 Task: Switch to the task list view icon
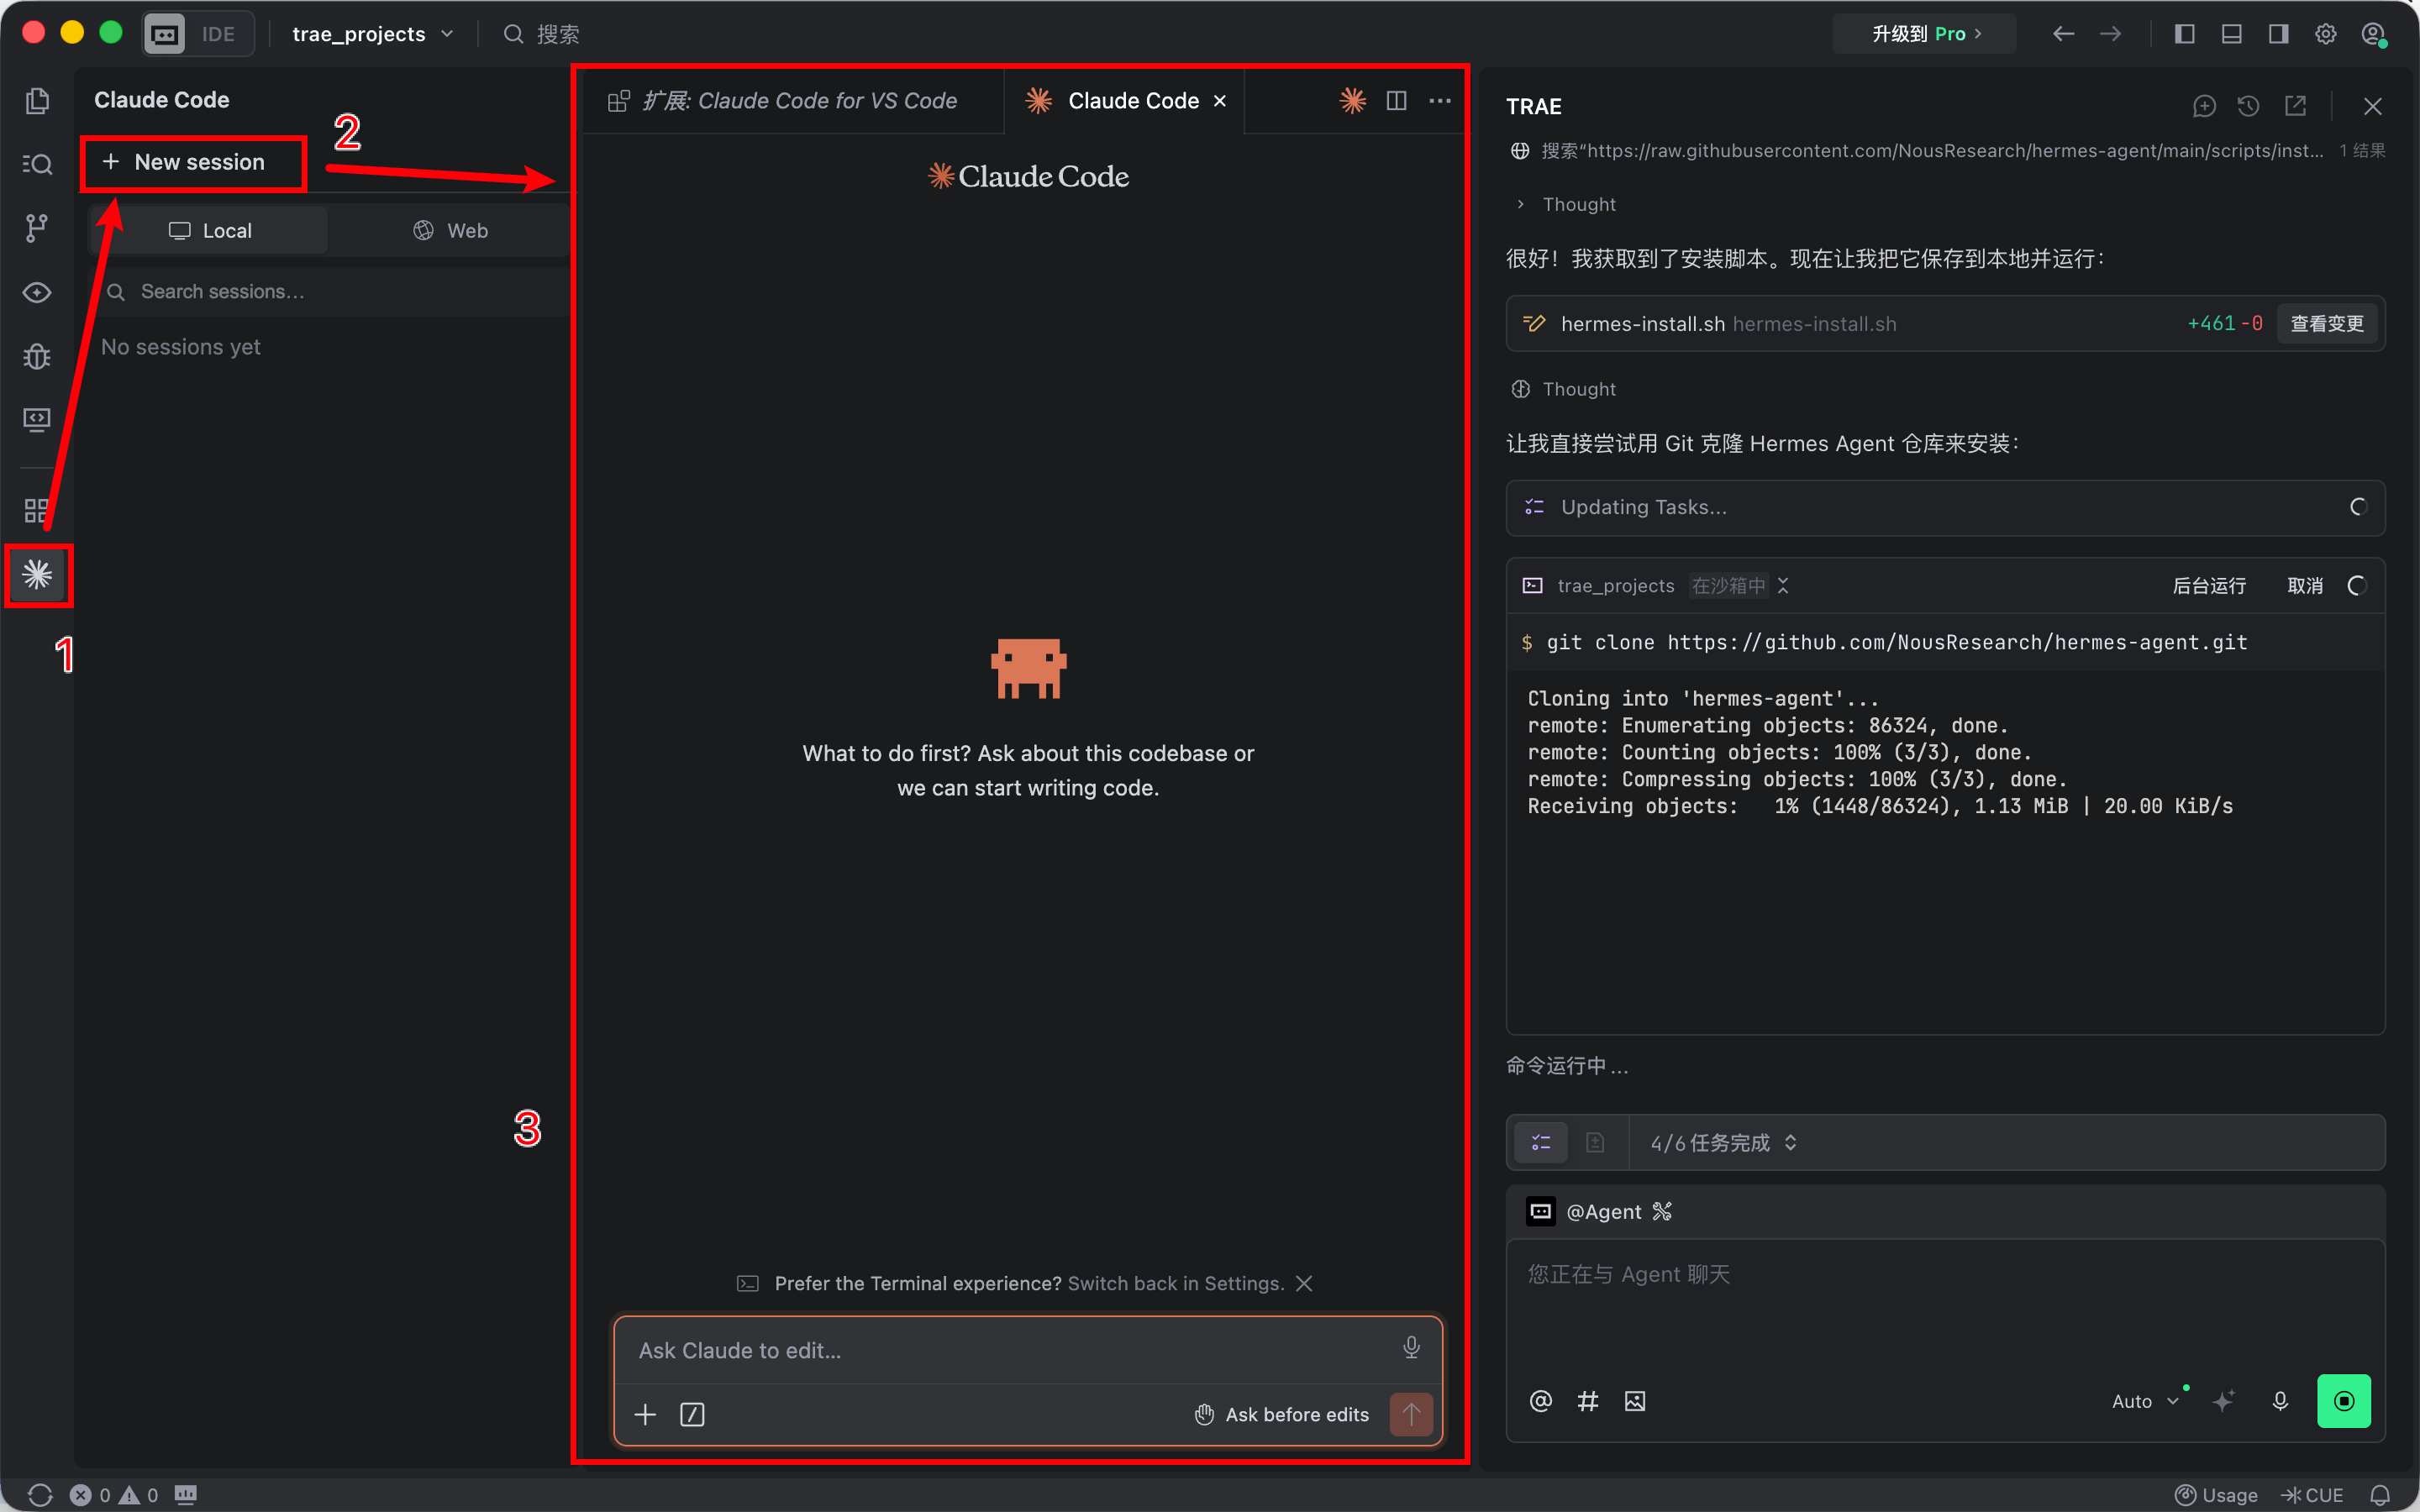[x=1541, y=1142]
